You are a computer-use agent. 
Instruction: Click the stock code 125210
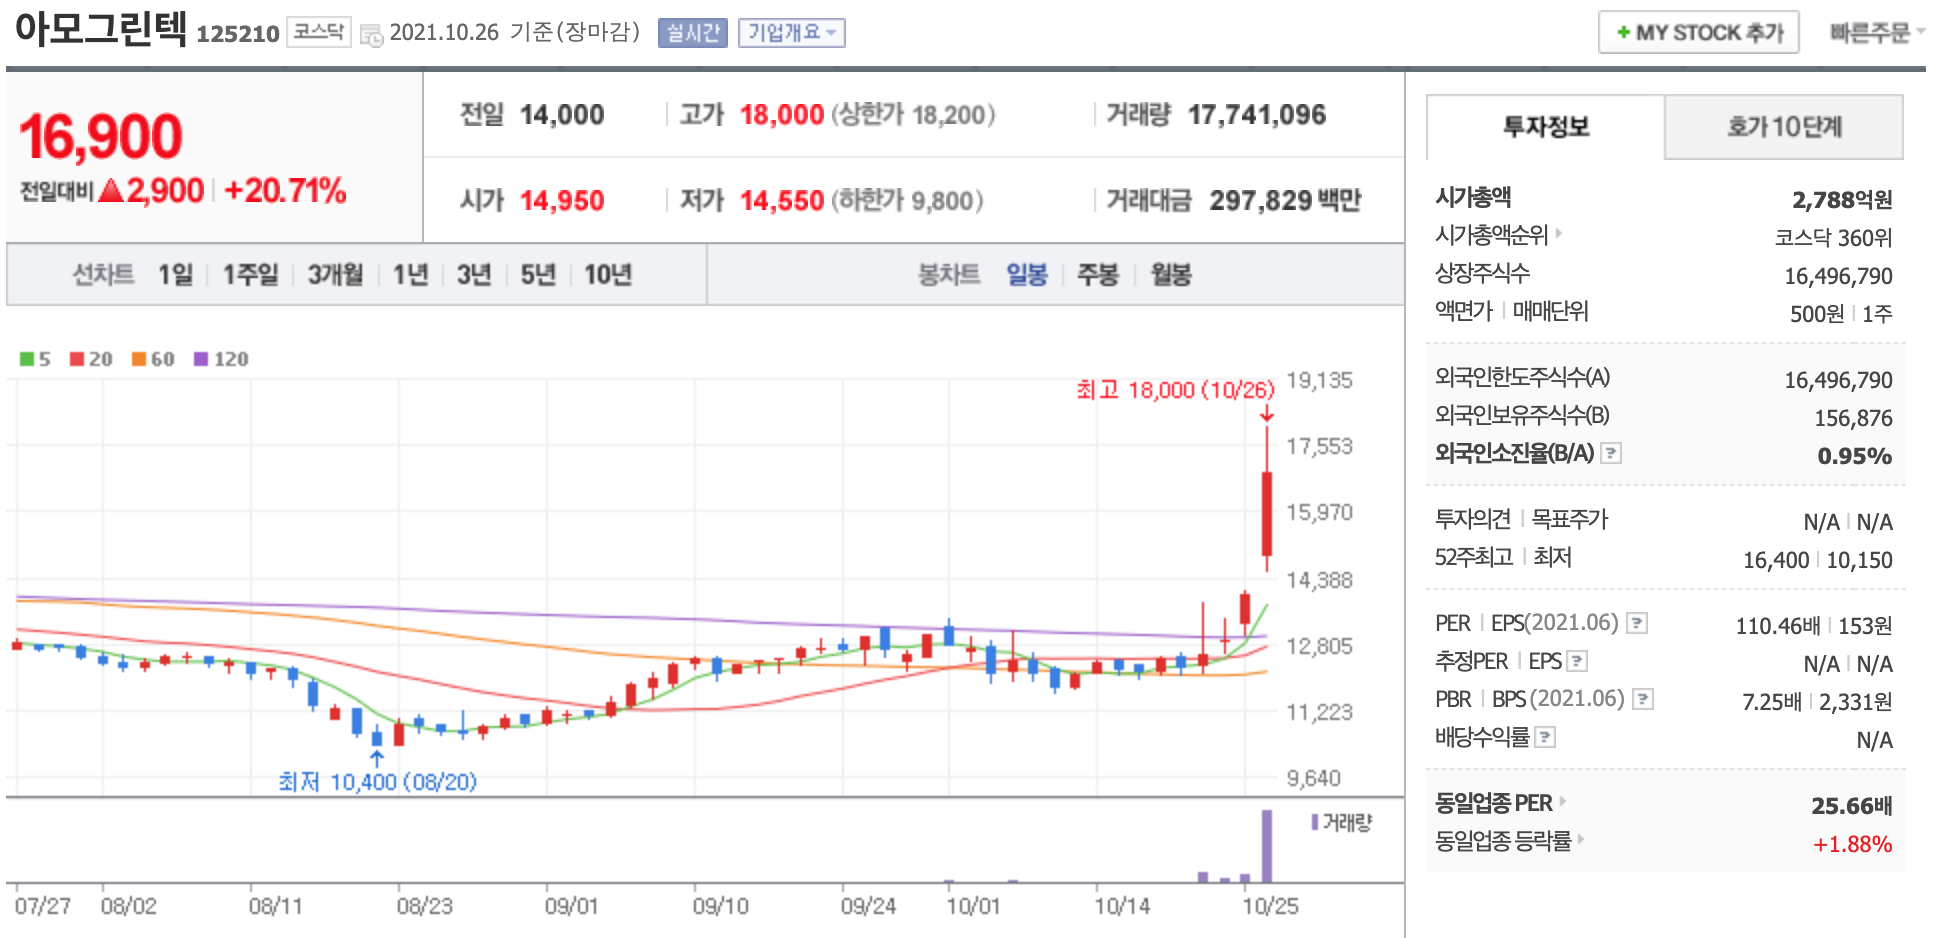click(x=237, y=34)
